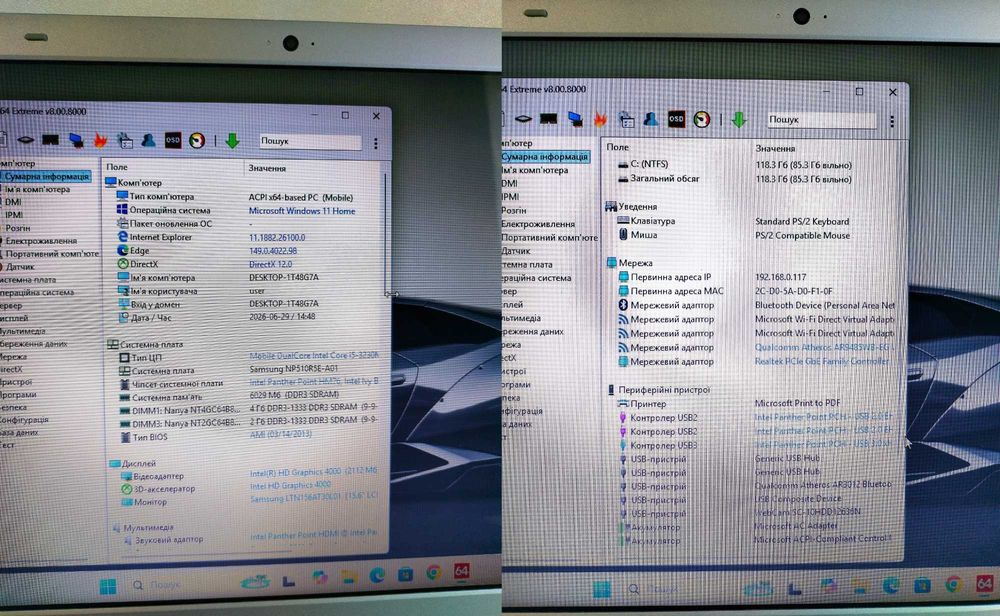Select Сумарна інформація tree item in right photo
Screen dimensions: 1000x616
[x=544, y=156]
